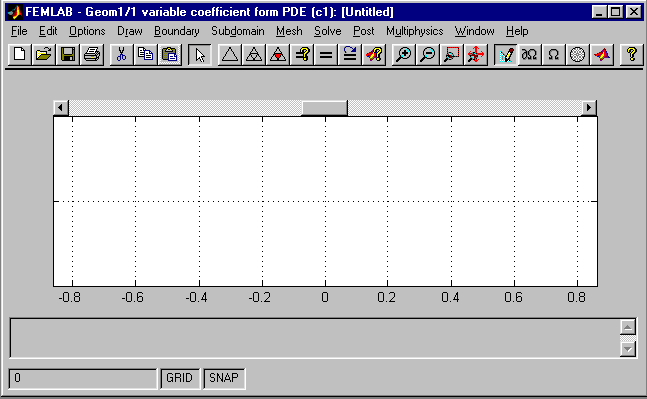Expand the Post menu
The height and width of the screenshot is (399, 647).
pyautogui.click(x=364, y=31)
